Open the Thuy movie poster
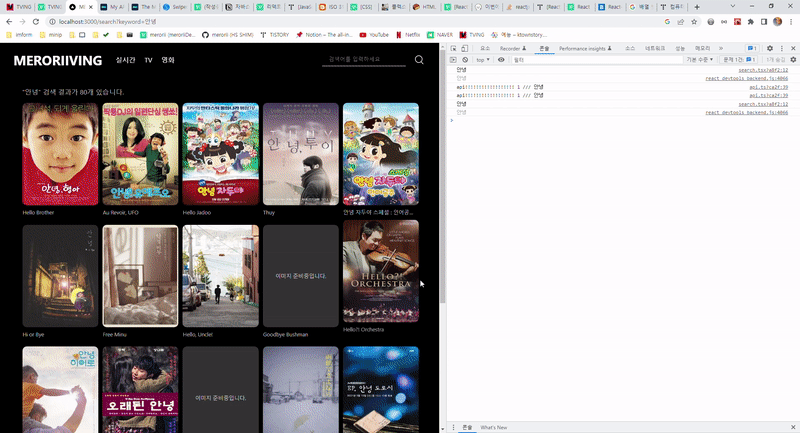 click(x=301, y=154)
